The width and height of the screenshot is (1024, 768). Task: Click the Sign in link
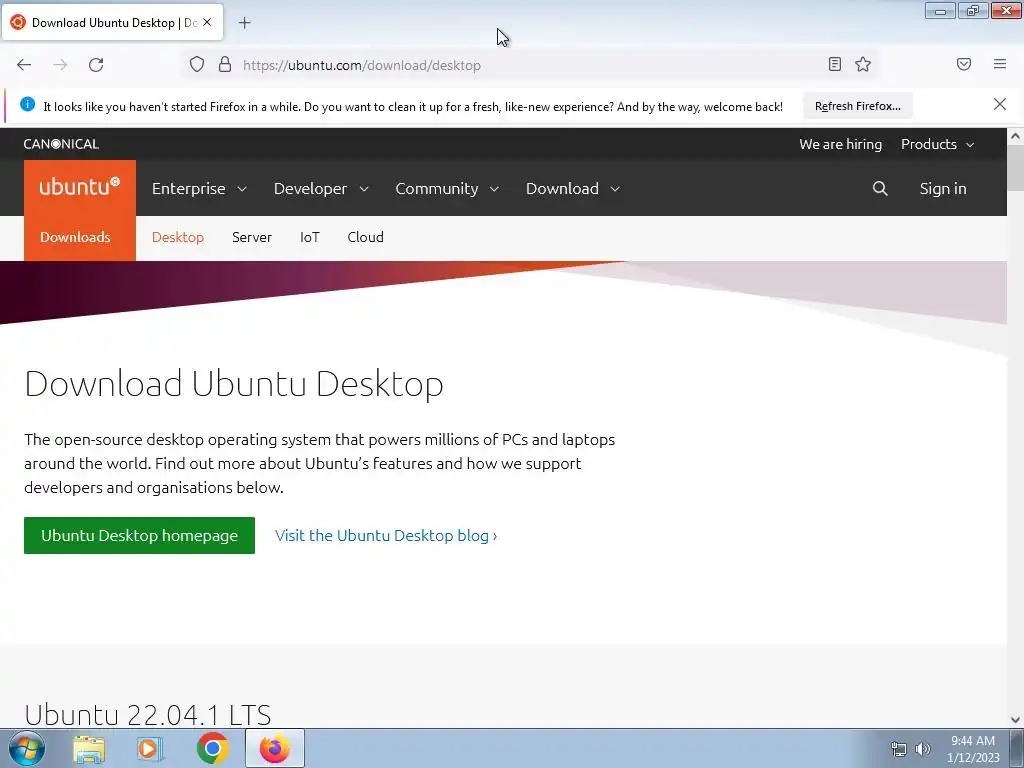coord(942,189)
